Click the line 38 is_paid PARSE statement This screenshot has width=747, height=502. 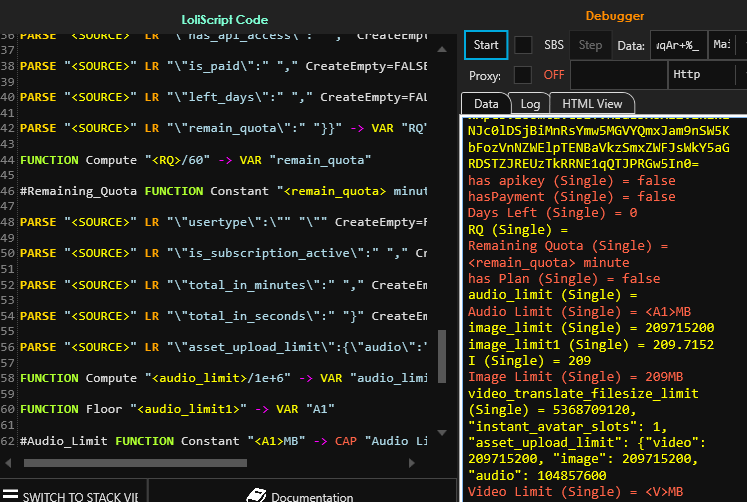click(x=223, y=66)
